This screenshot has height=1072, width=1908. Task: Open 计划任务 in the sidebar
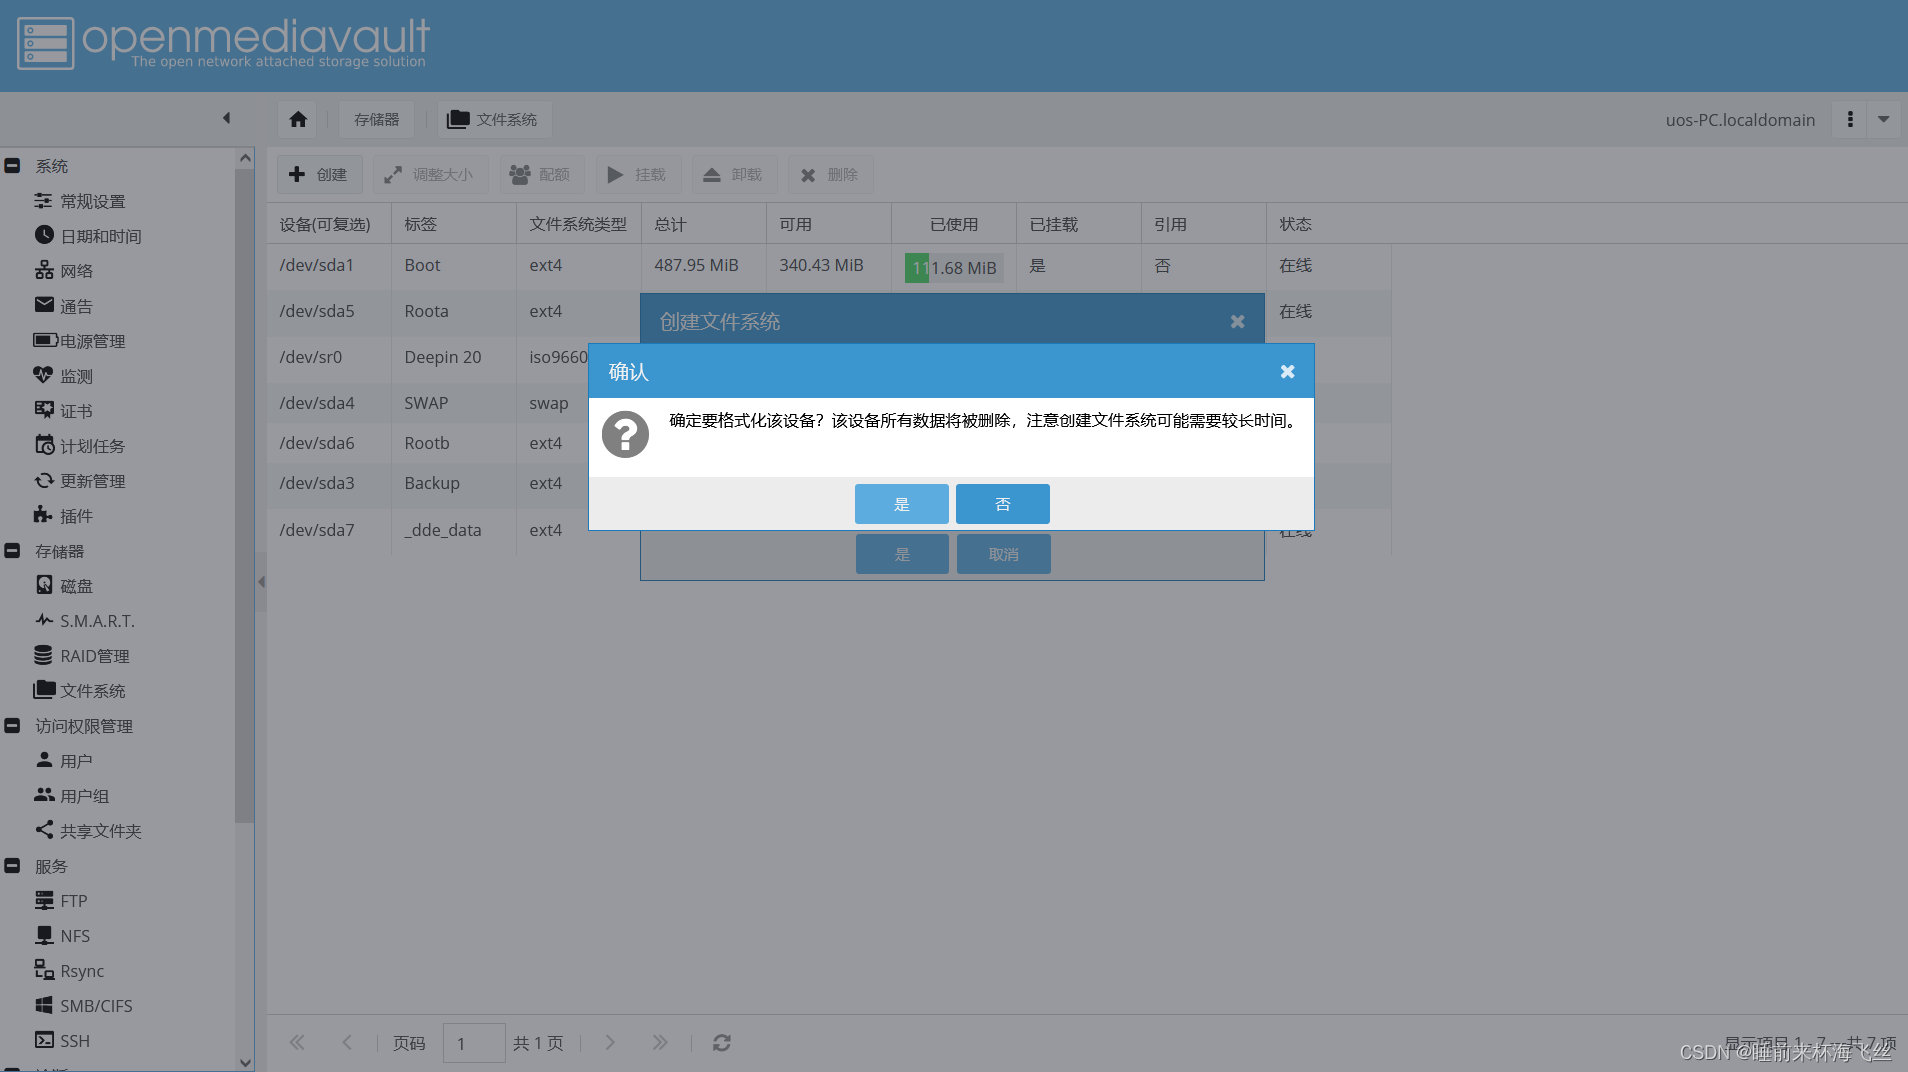[x=80, y=446]
